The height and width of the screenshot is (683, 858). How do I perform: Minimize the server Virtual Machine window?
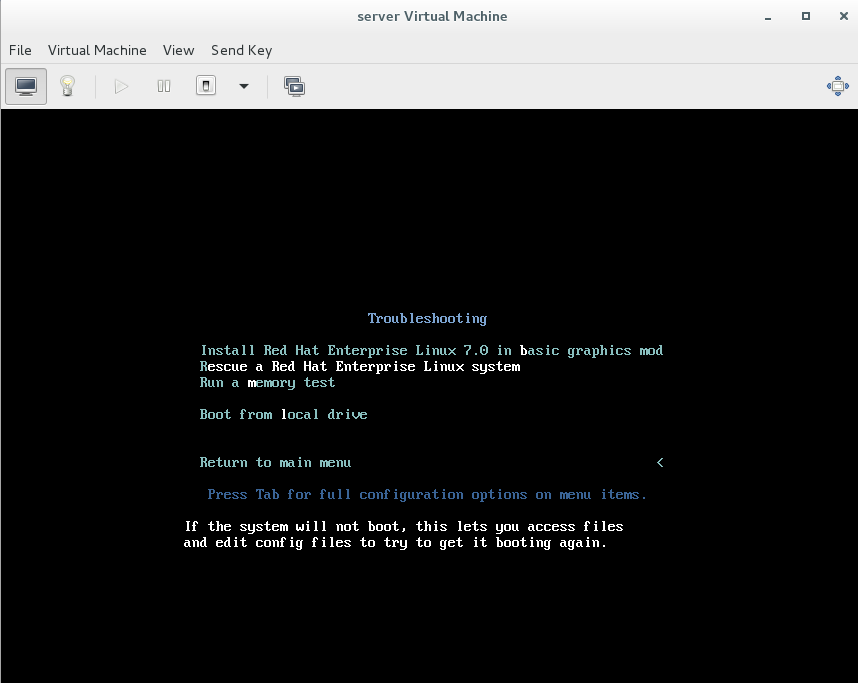[x=768, y=17]
